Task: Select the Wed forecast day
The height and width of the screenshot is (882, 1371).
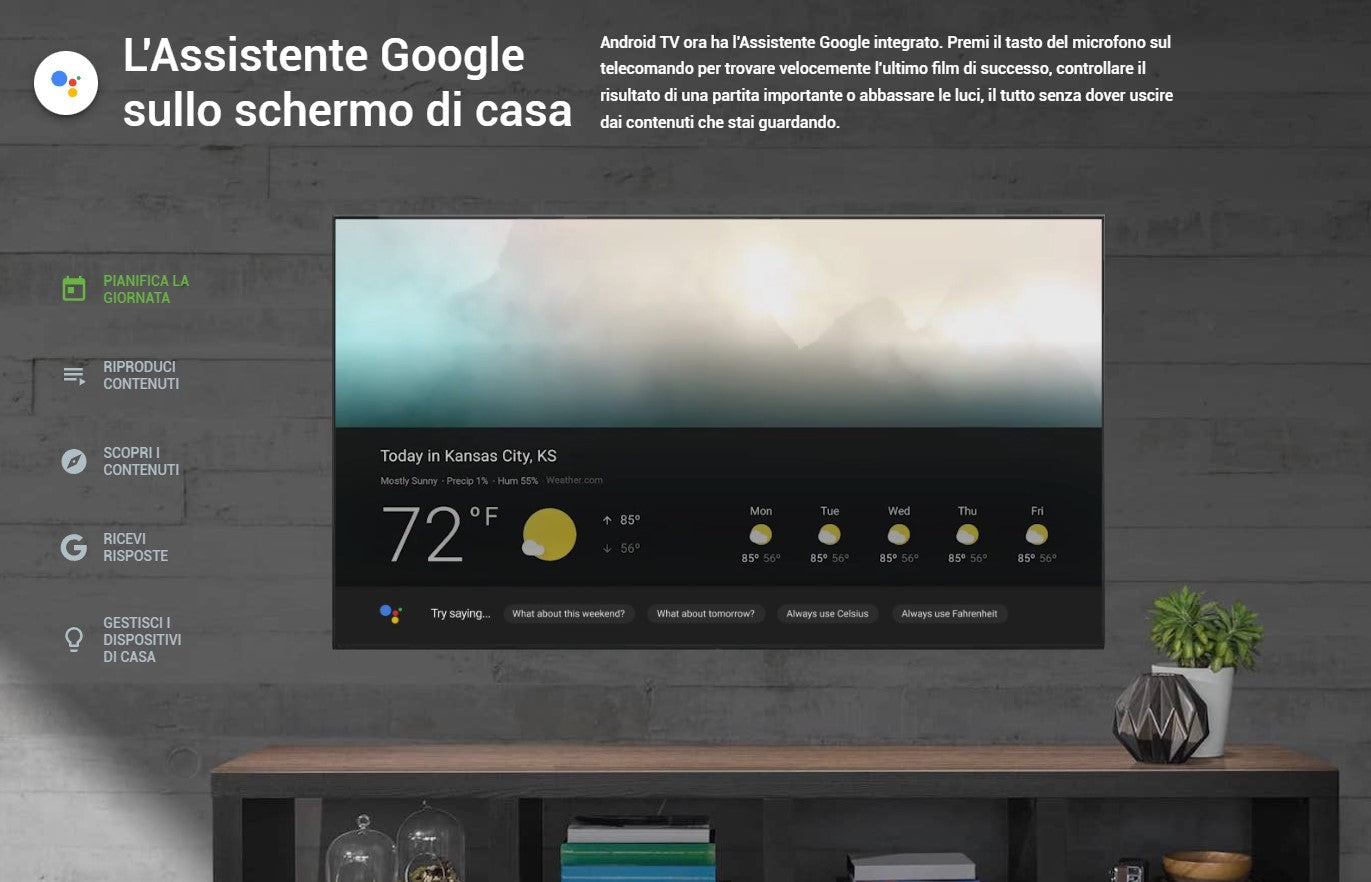Action: [x=899, y=511]
